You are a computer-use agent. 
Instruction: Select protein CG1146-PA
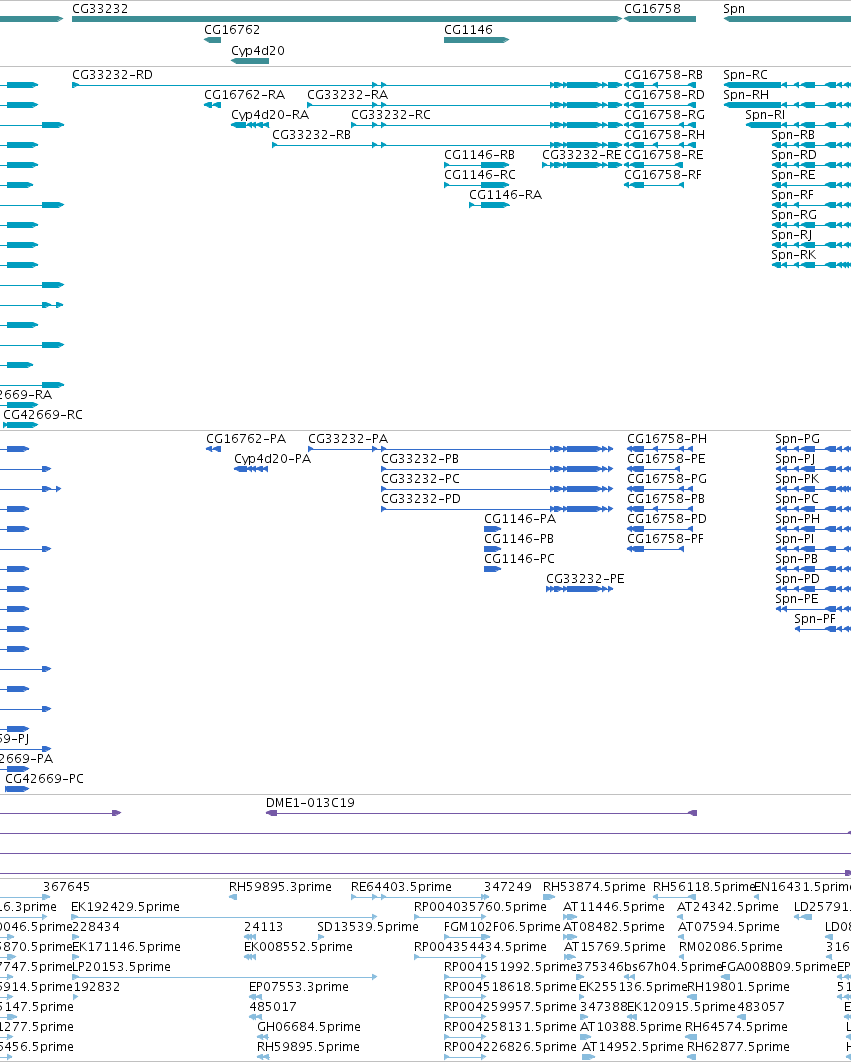click(x=520, y=519)
